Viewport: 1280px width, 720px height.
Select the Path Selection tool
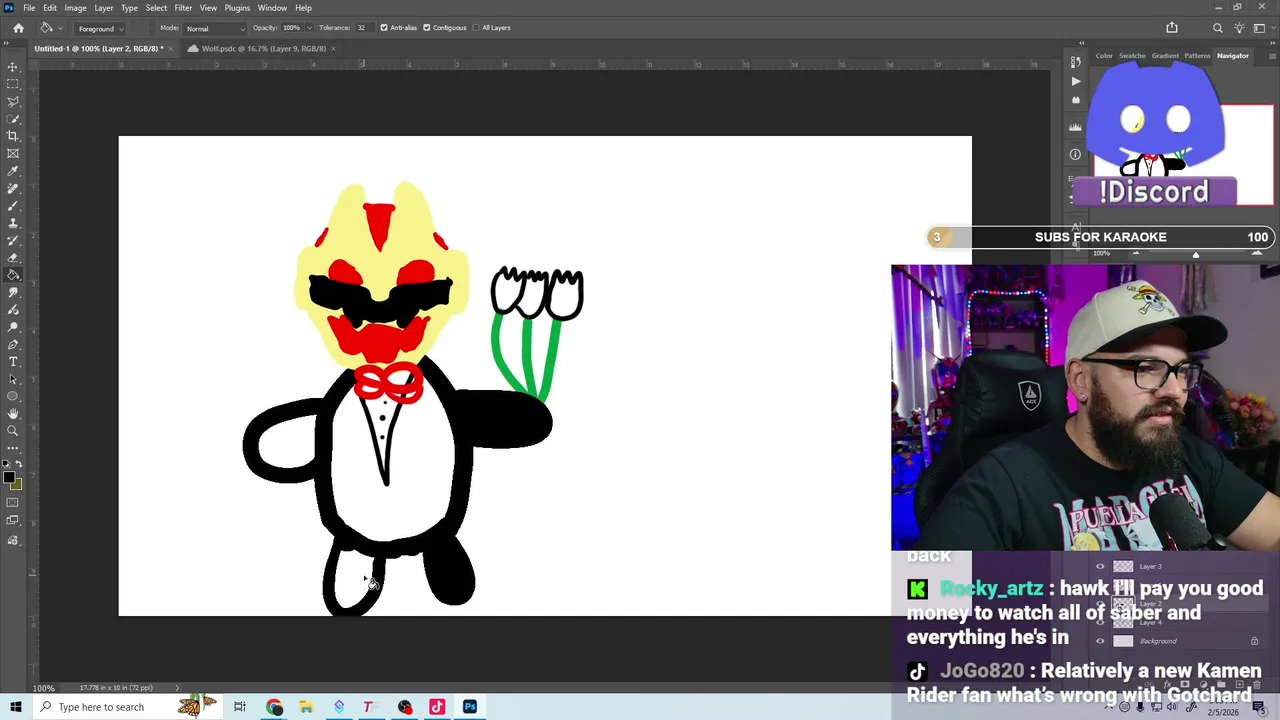pos(13,379)
